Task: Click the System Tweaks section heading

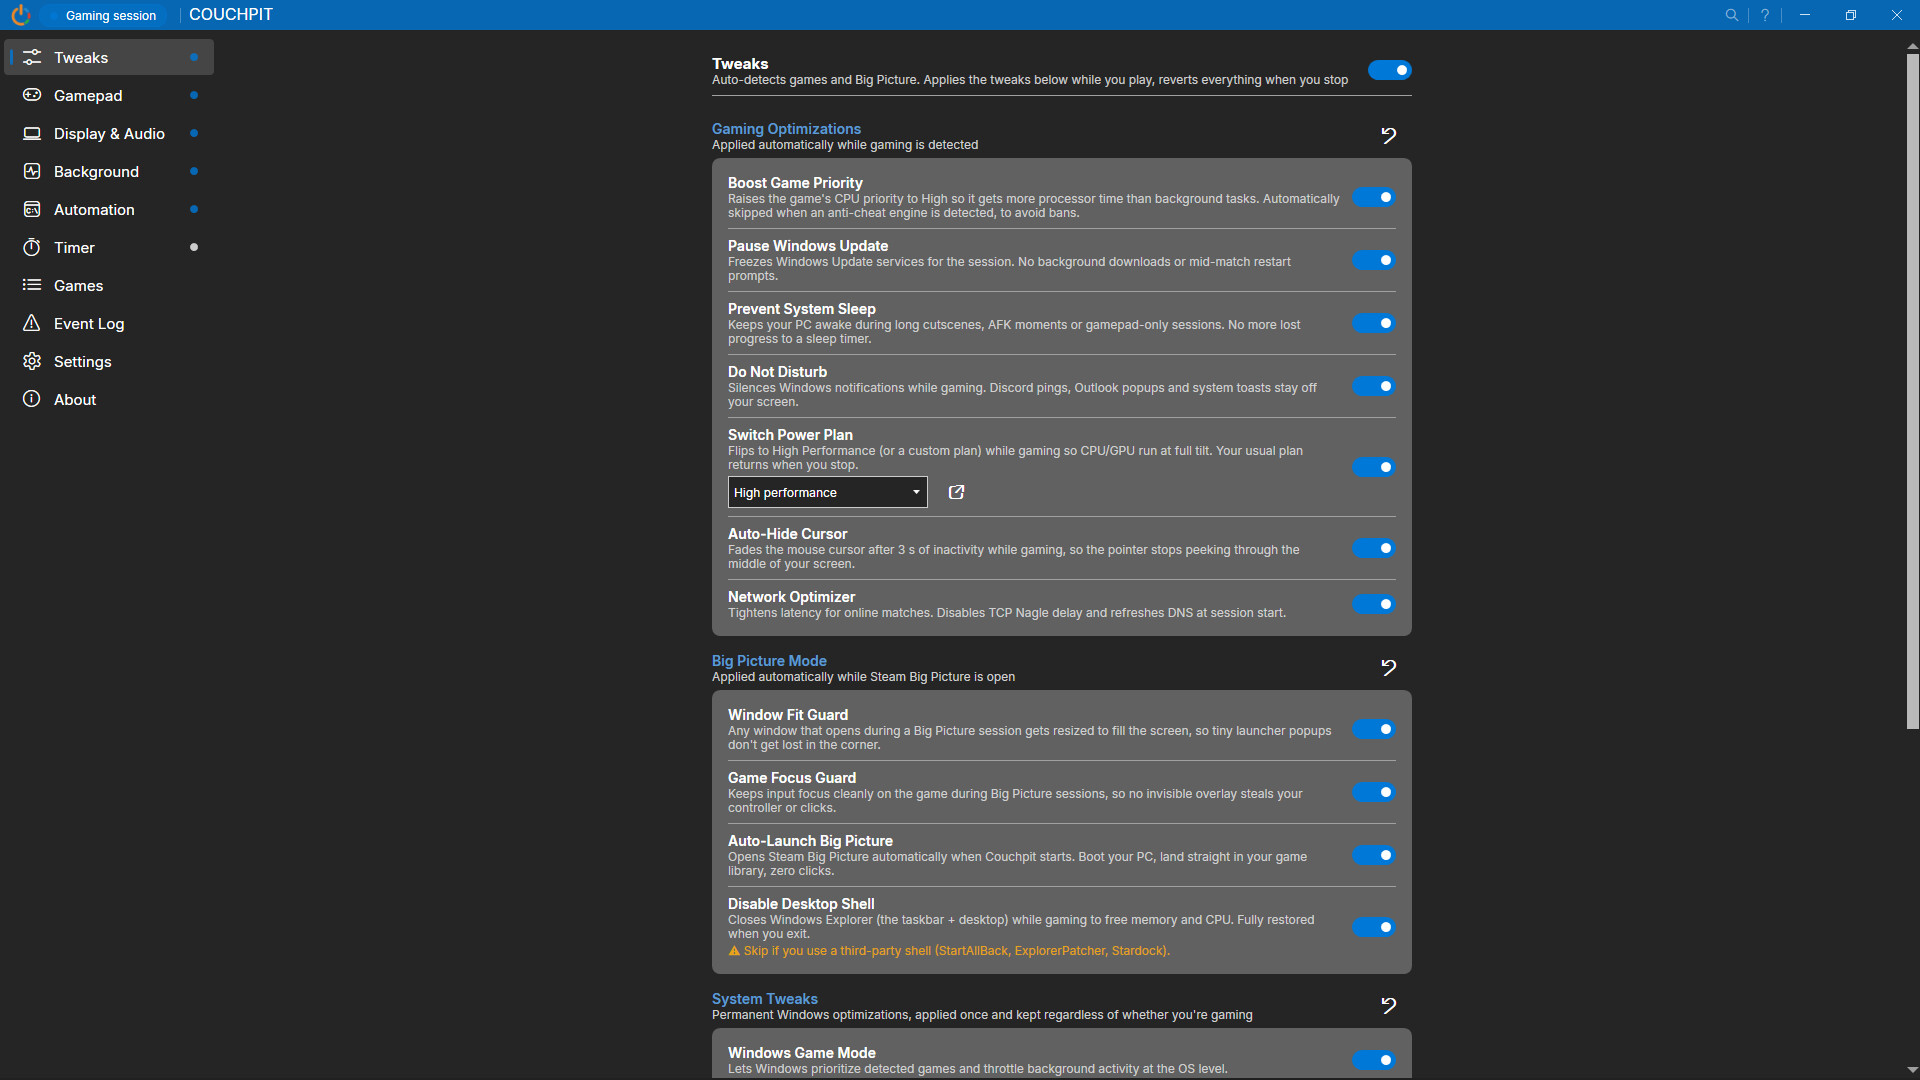Action: point(765,999)
